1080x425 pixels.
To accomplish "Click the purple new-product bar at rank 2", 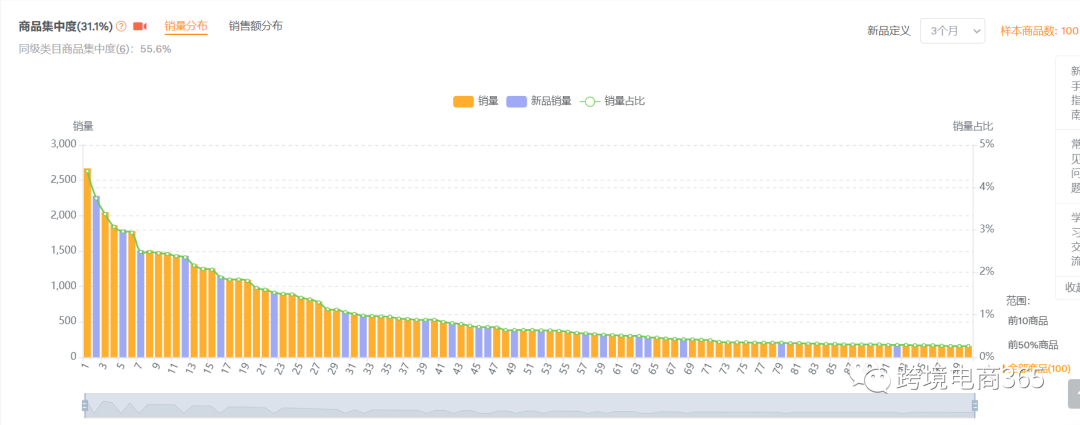I will pyautogui.click(x=96, y=276).
